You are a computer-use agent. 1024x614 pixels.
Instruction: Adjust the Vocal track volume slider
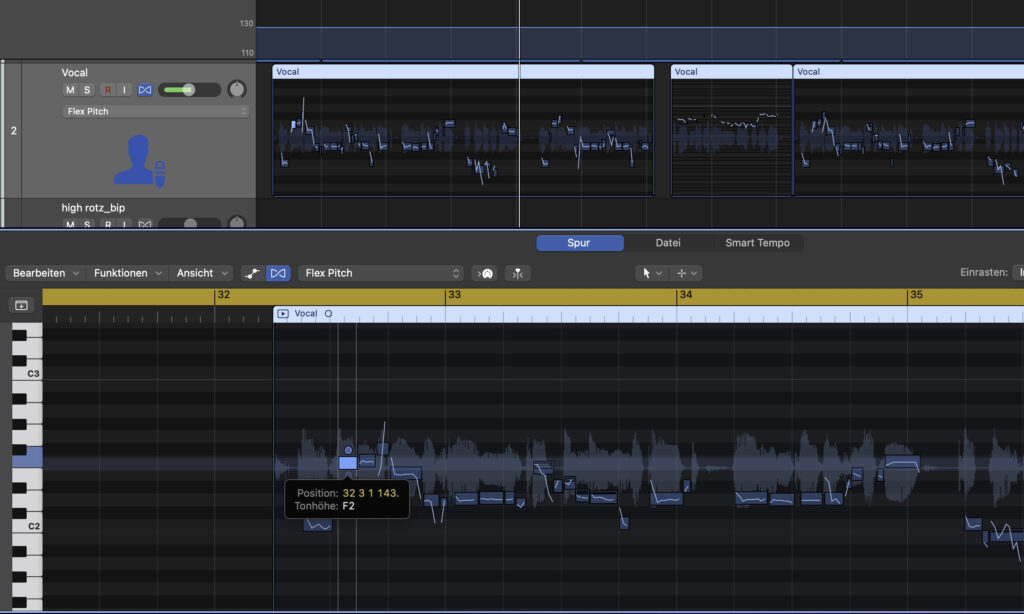point(189,89)
